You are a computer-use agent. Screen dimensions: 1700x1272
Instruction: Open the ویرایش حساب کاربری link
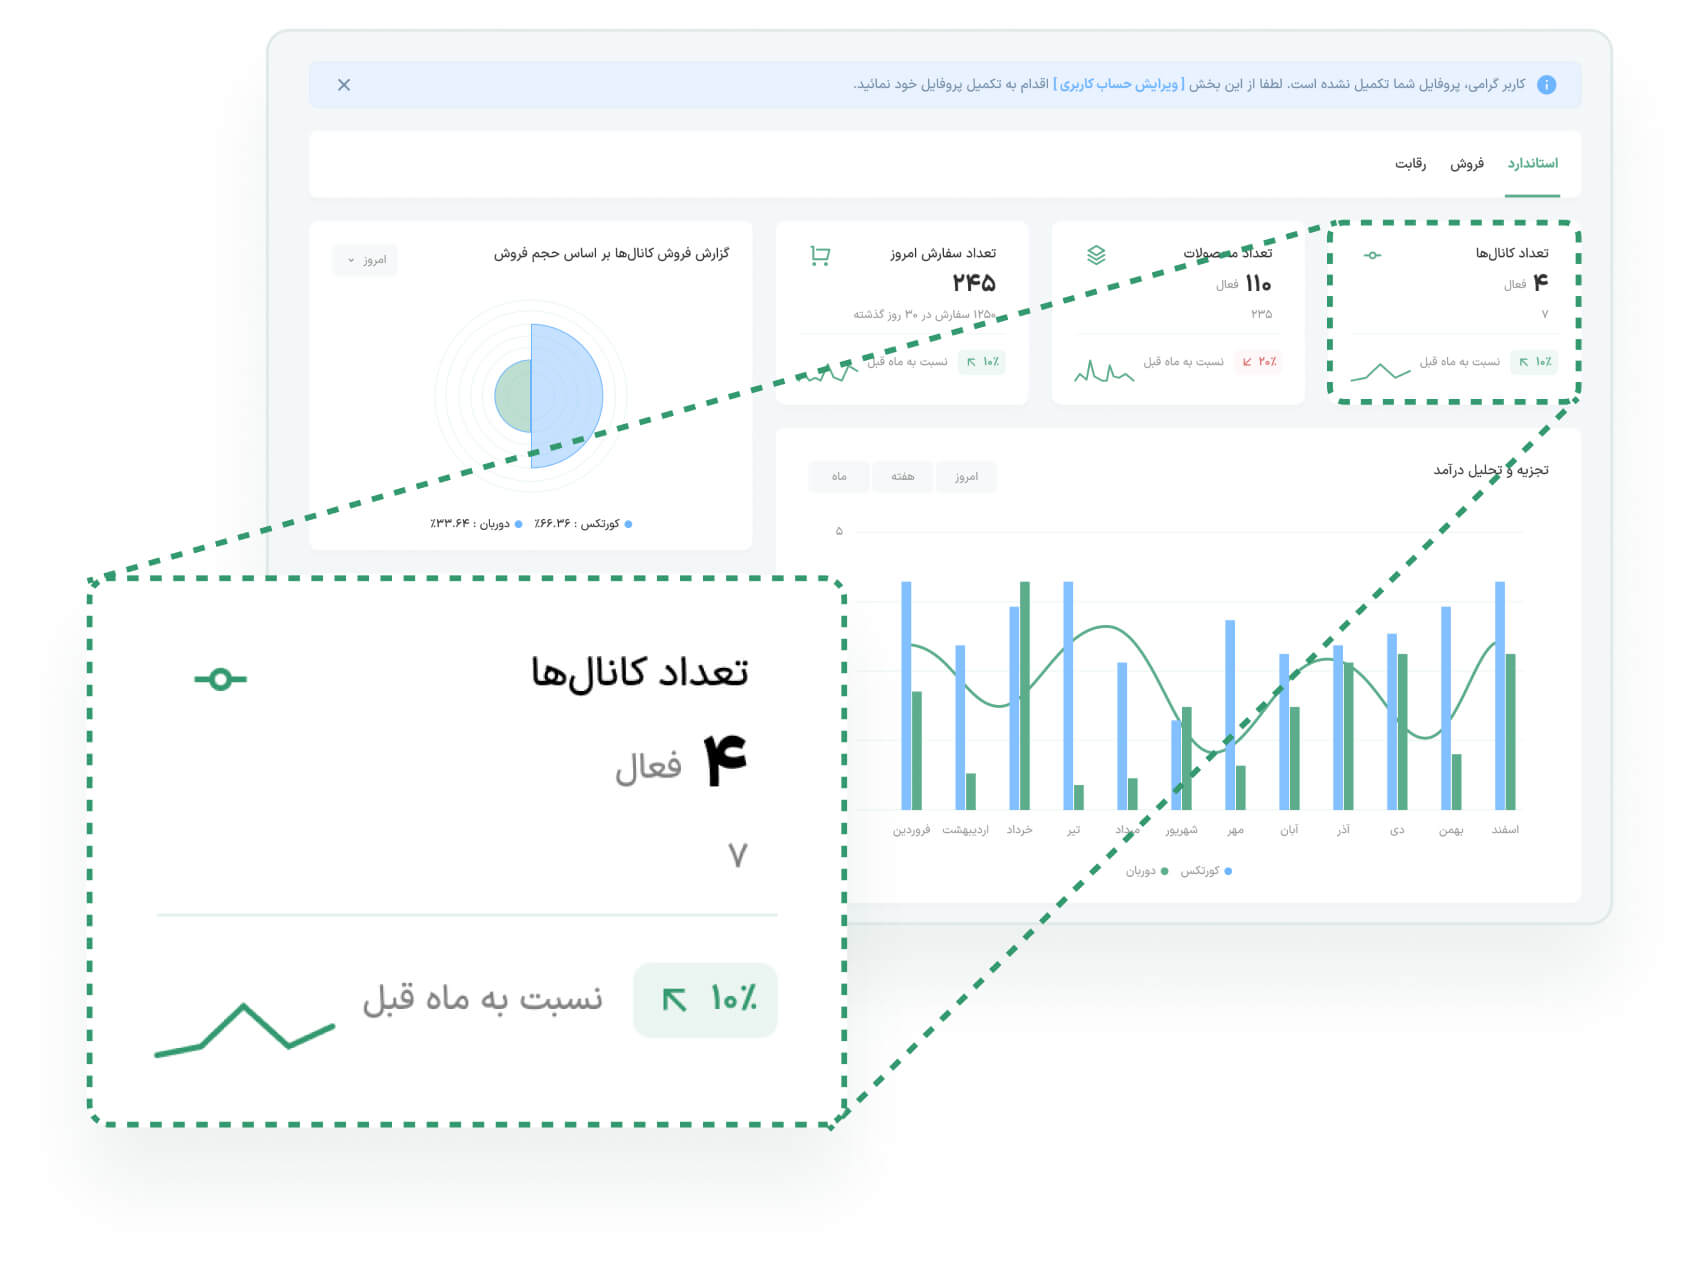[1119, 84]
